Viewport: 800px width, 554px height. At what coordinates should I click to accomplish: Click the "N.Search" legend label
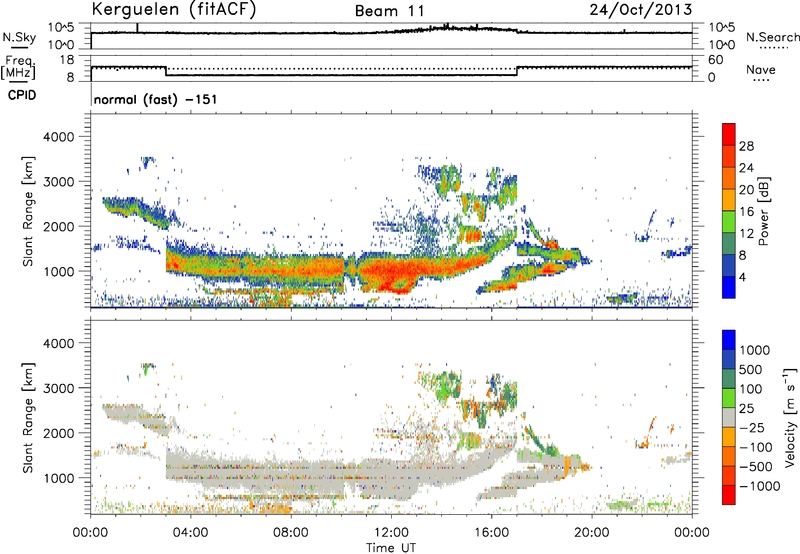(772, 37)
